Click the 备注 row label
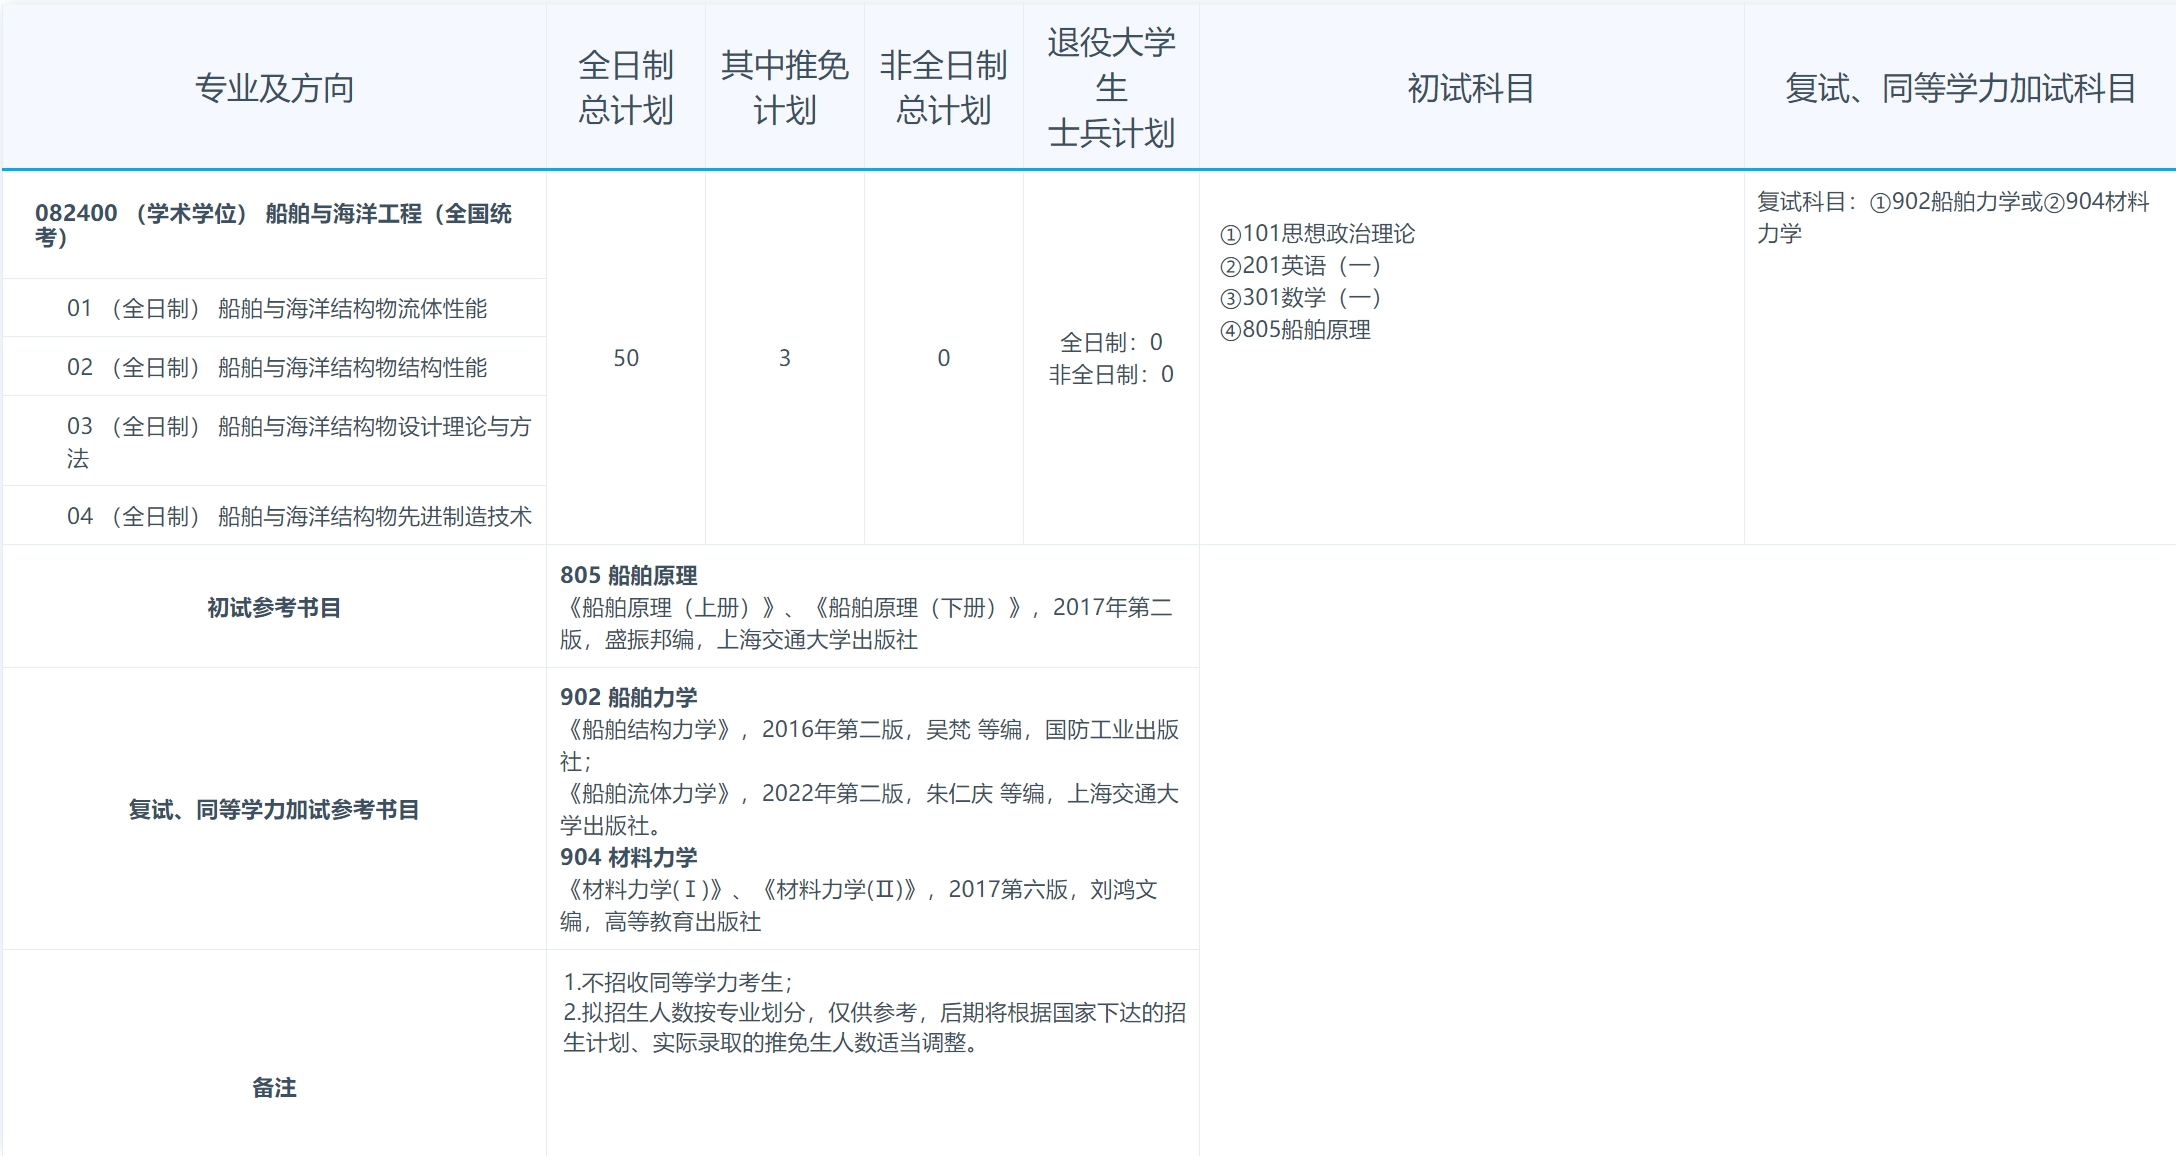The width and height of the screenshot is (2176, 1156). [x=274, y=1087]
